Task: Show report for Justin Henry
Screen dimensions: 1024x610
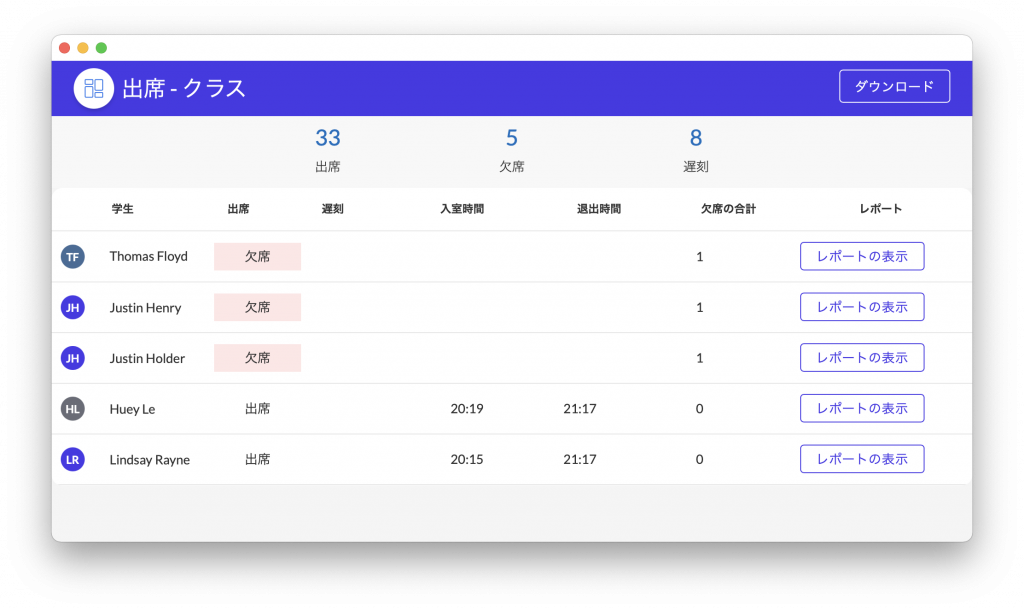Action: pyautogui.click(x=862, y=307)
